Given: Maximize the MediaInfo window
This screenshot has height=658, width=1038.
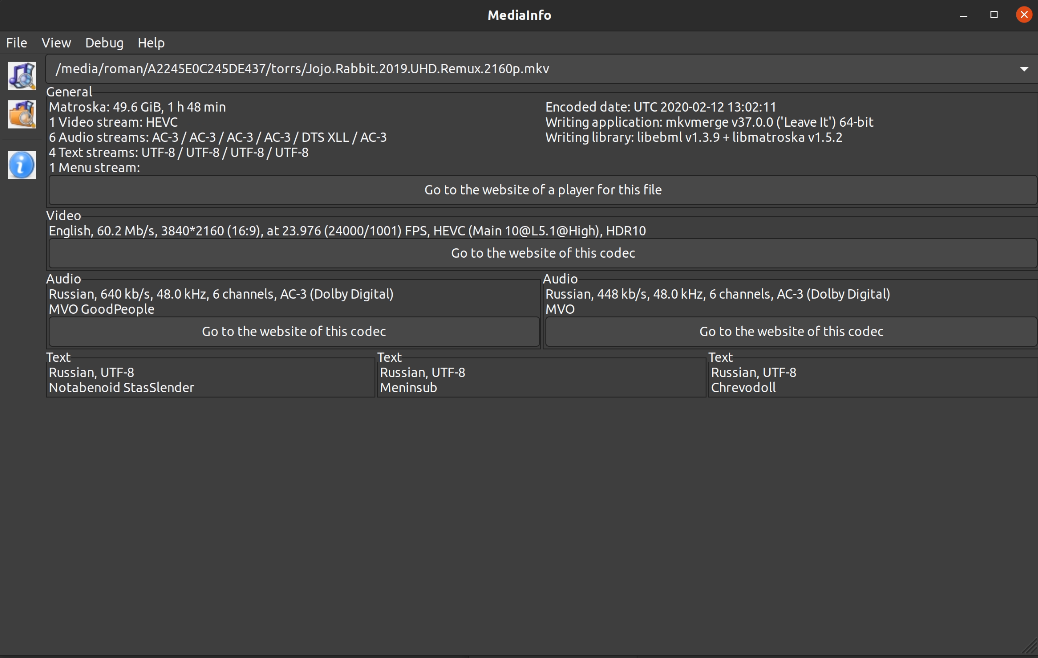Looking at the screenshot, I should 994,15.
